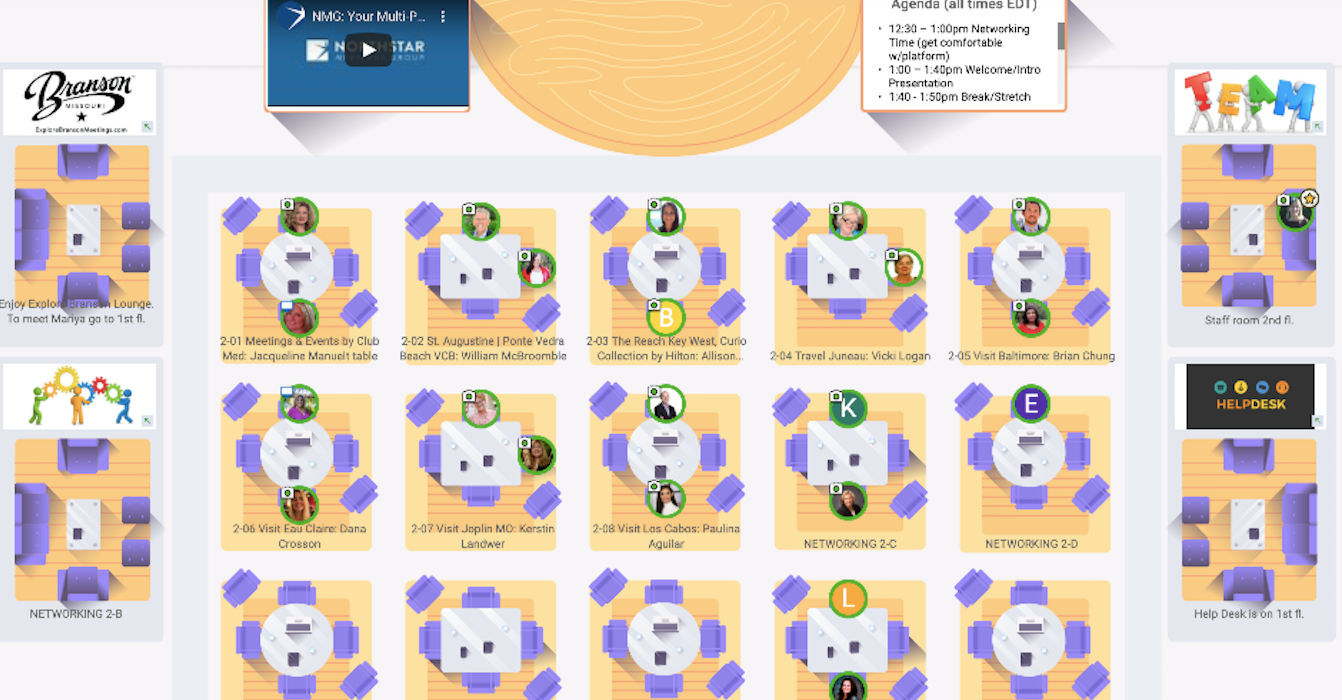Select lower woman avatar at Visit Los Cabos
The image size is (1342, 700).
click(665, 498)
